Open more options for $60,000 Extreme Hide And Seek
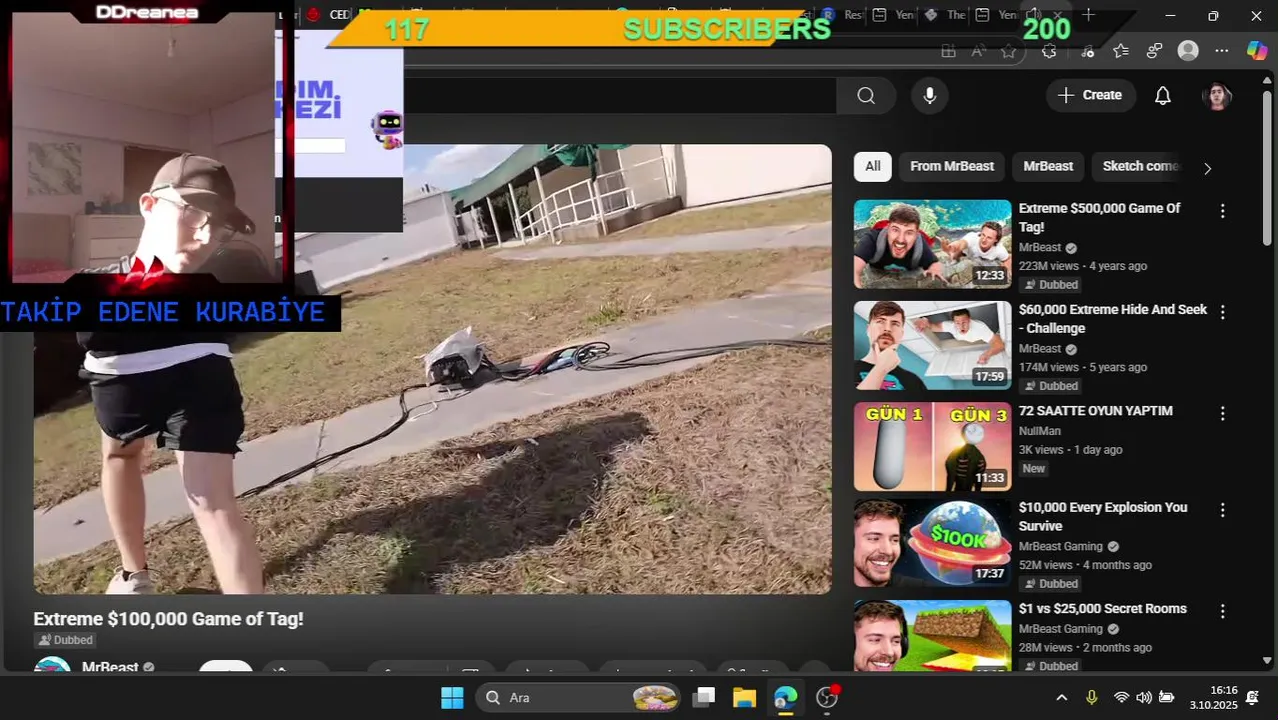This screenshot has width=1278, height=720. click(1222, 312)
